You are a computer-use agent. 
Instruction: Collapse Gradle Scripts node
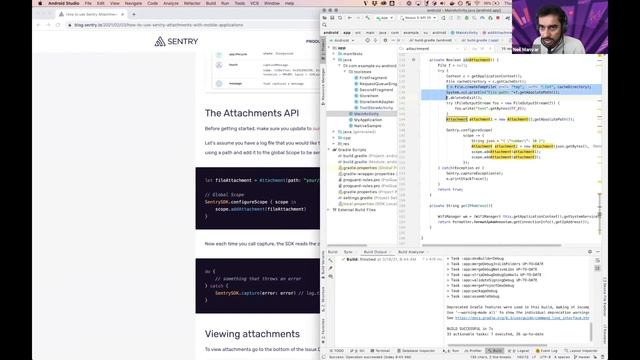pos(330,150)
